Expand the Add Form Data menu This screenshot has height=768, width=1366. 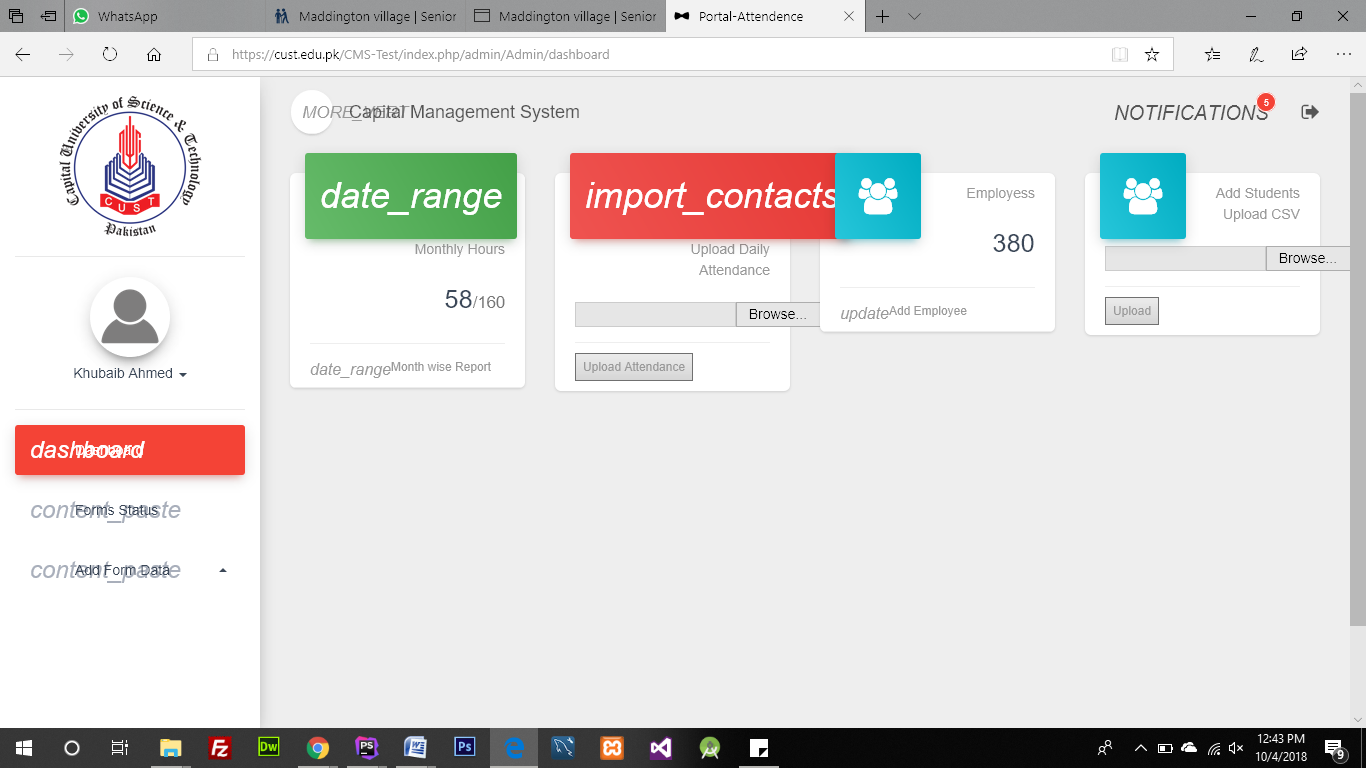(130, 570)
